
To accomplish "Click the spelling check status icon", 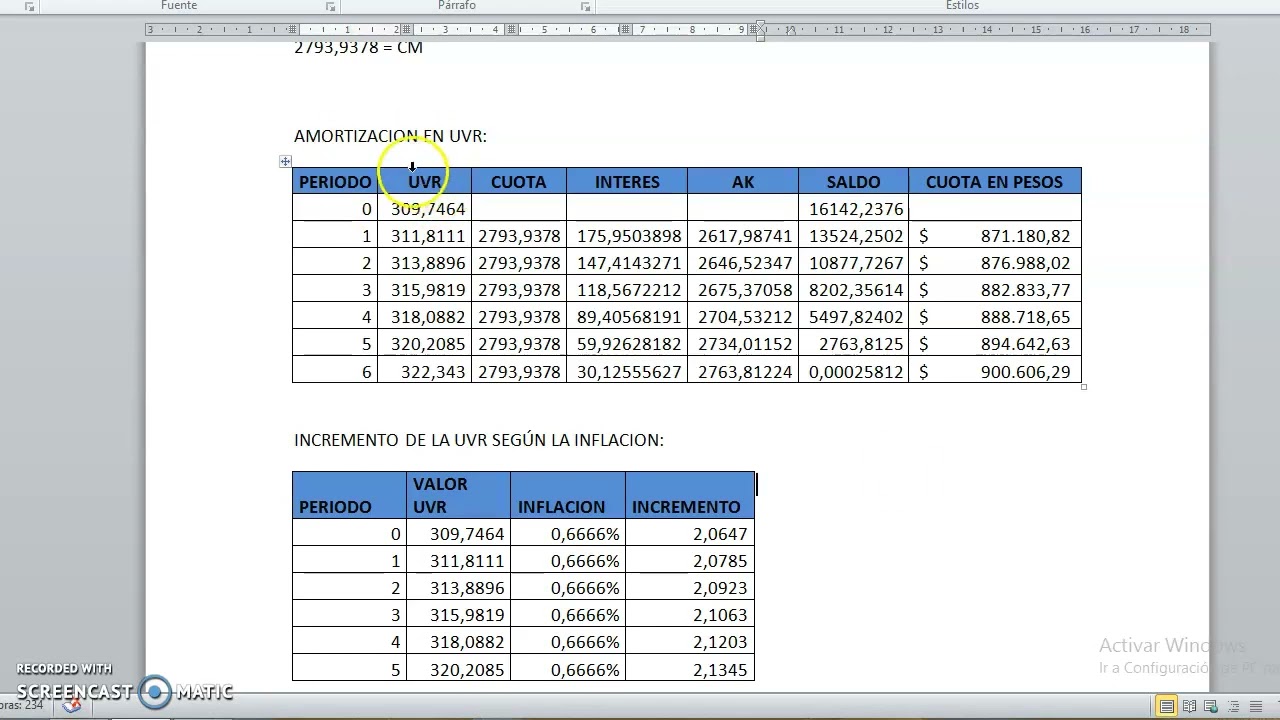I will (71, 706).
